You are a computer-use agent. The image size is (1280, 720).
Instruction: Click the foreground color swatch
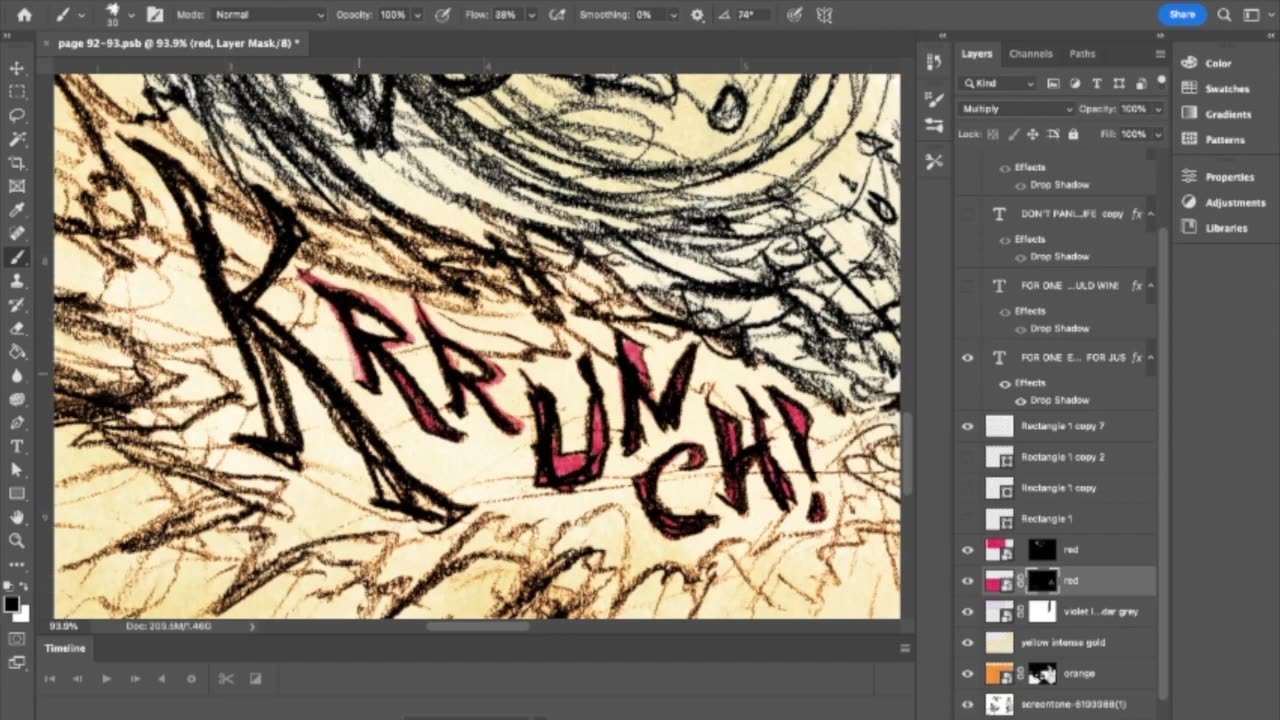12,603
